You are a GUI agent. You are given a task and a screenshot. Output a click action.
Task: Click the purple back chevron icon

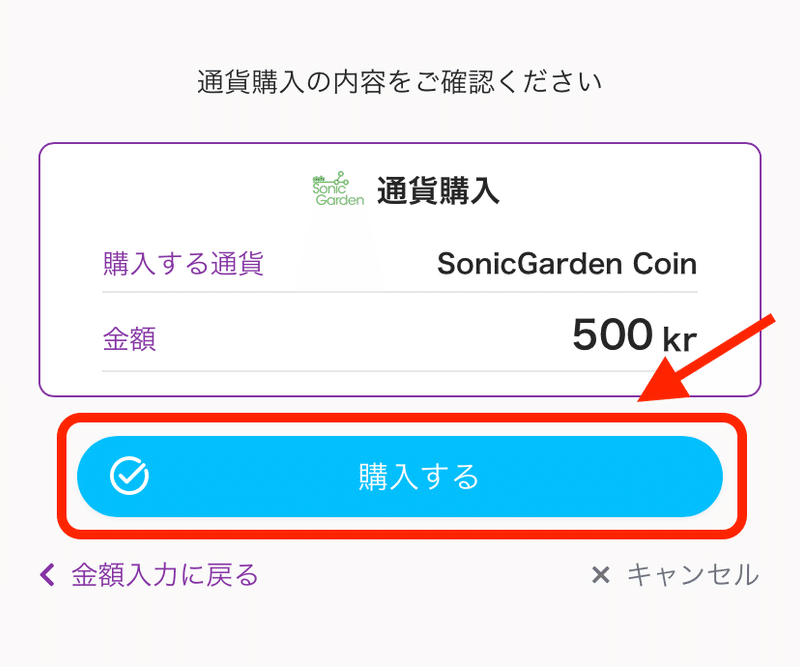click(47, 575)
